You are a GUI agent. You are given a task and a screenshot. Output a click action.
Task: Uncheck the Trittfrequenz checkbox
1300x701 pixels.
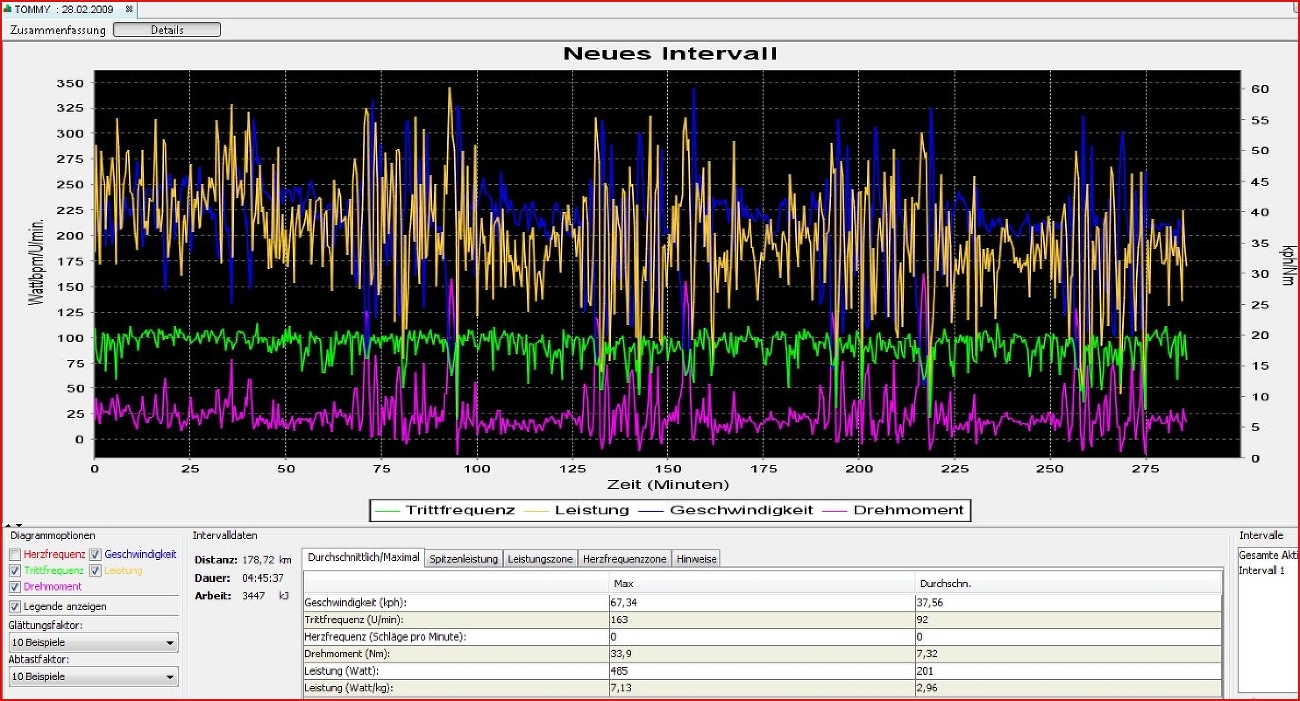(x=14, y=570)
